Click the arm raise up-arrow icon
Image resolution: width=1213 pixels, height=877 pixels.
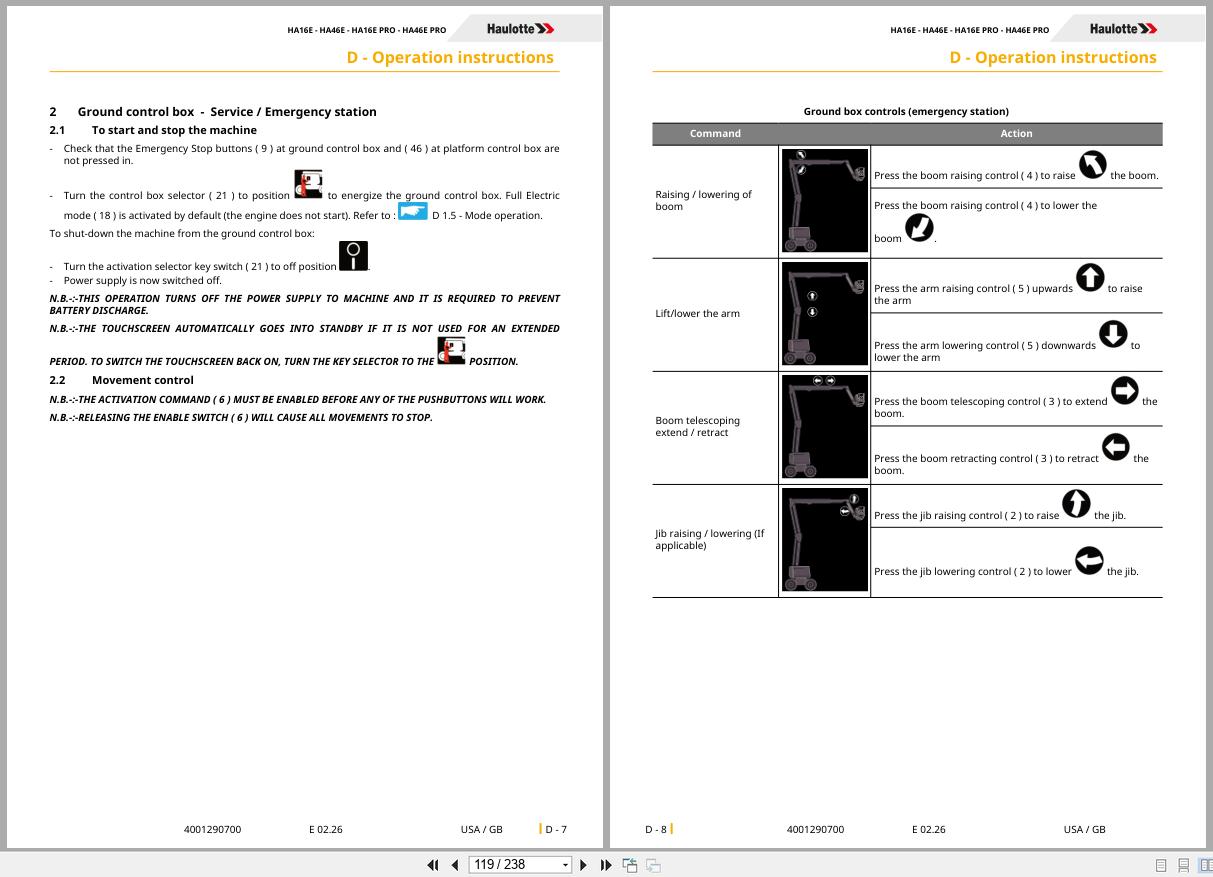(1090, 278)
